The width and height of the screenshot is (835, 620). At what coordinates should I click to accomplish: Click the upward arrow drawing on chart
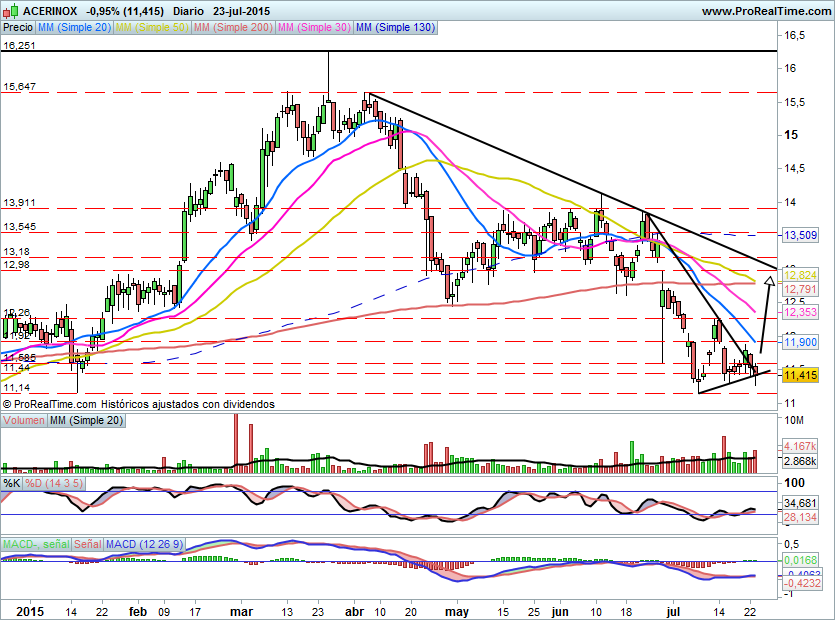coord(766,314)
